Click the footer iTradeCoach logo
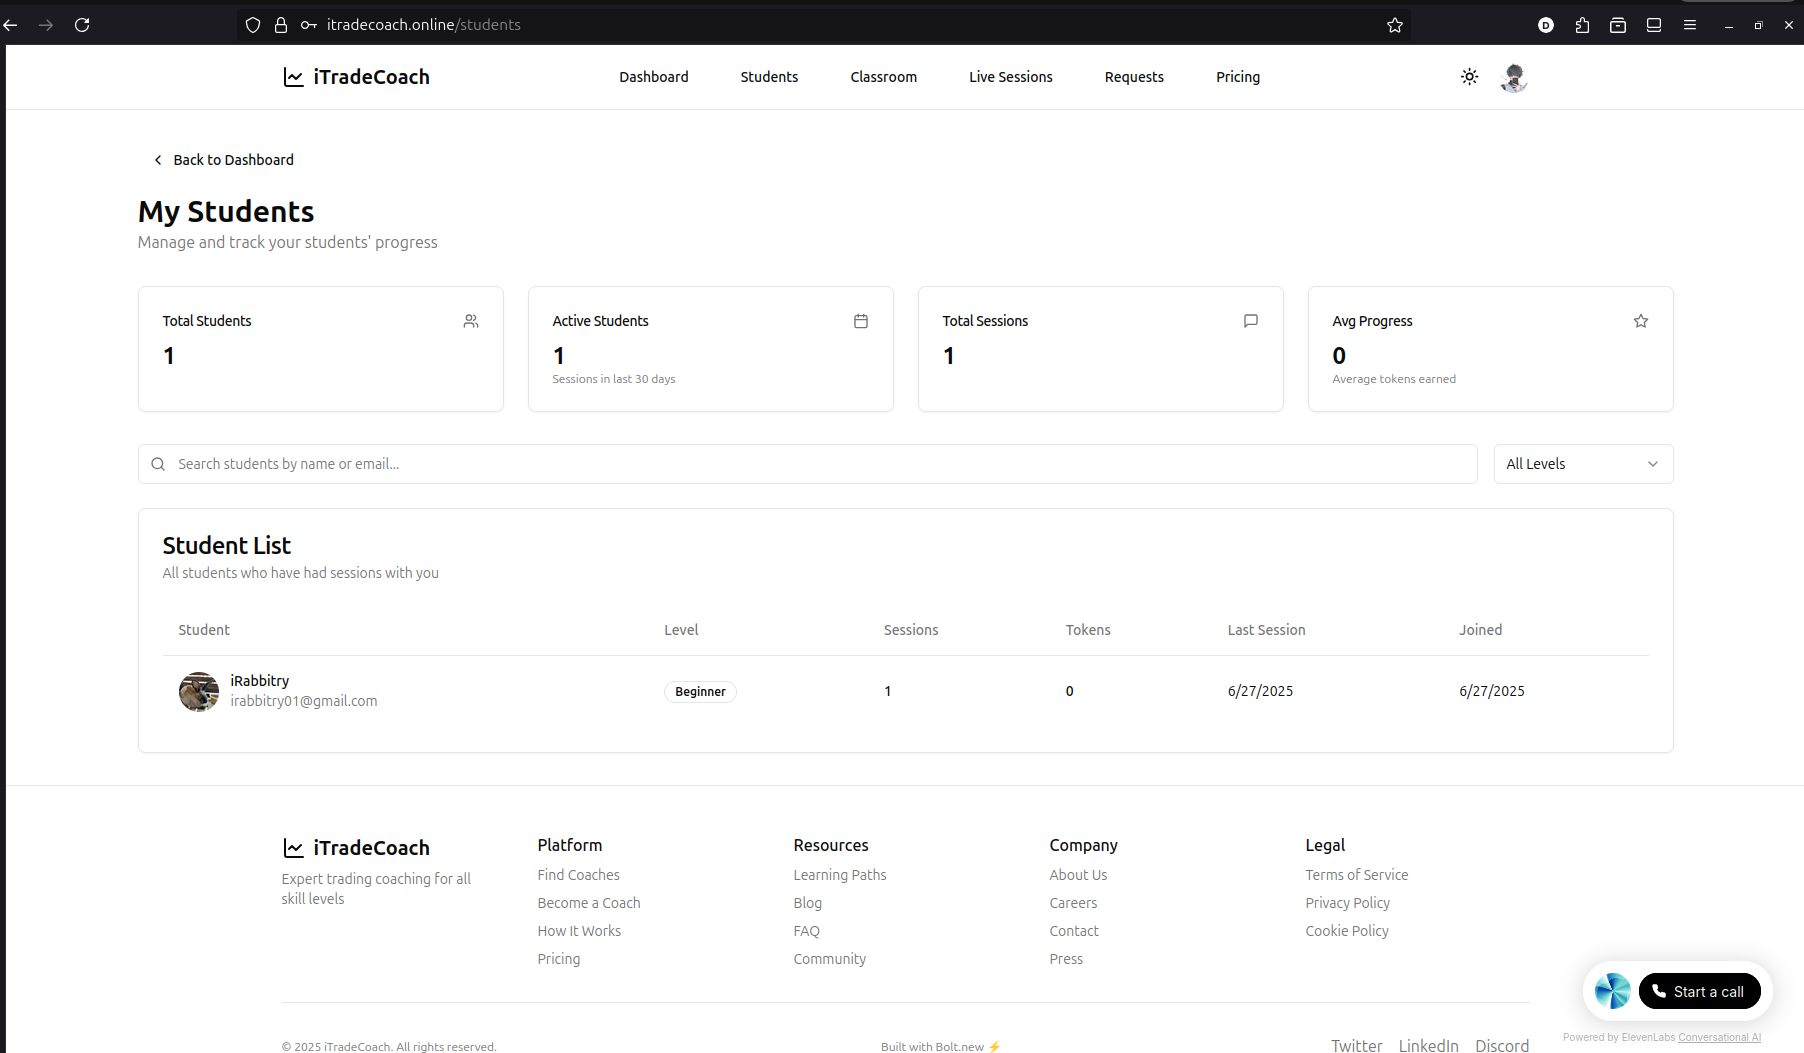Viewport: 1804px width, 1053px height. pos(356,848)
